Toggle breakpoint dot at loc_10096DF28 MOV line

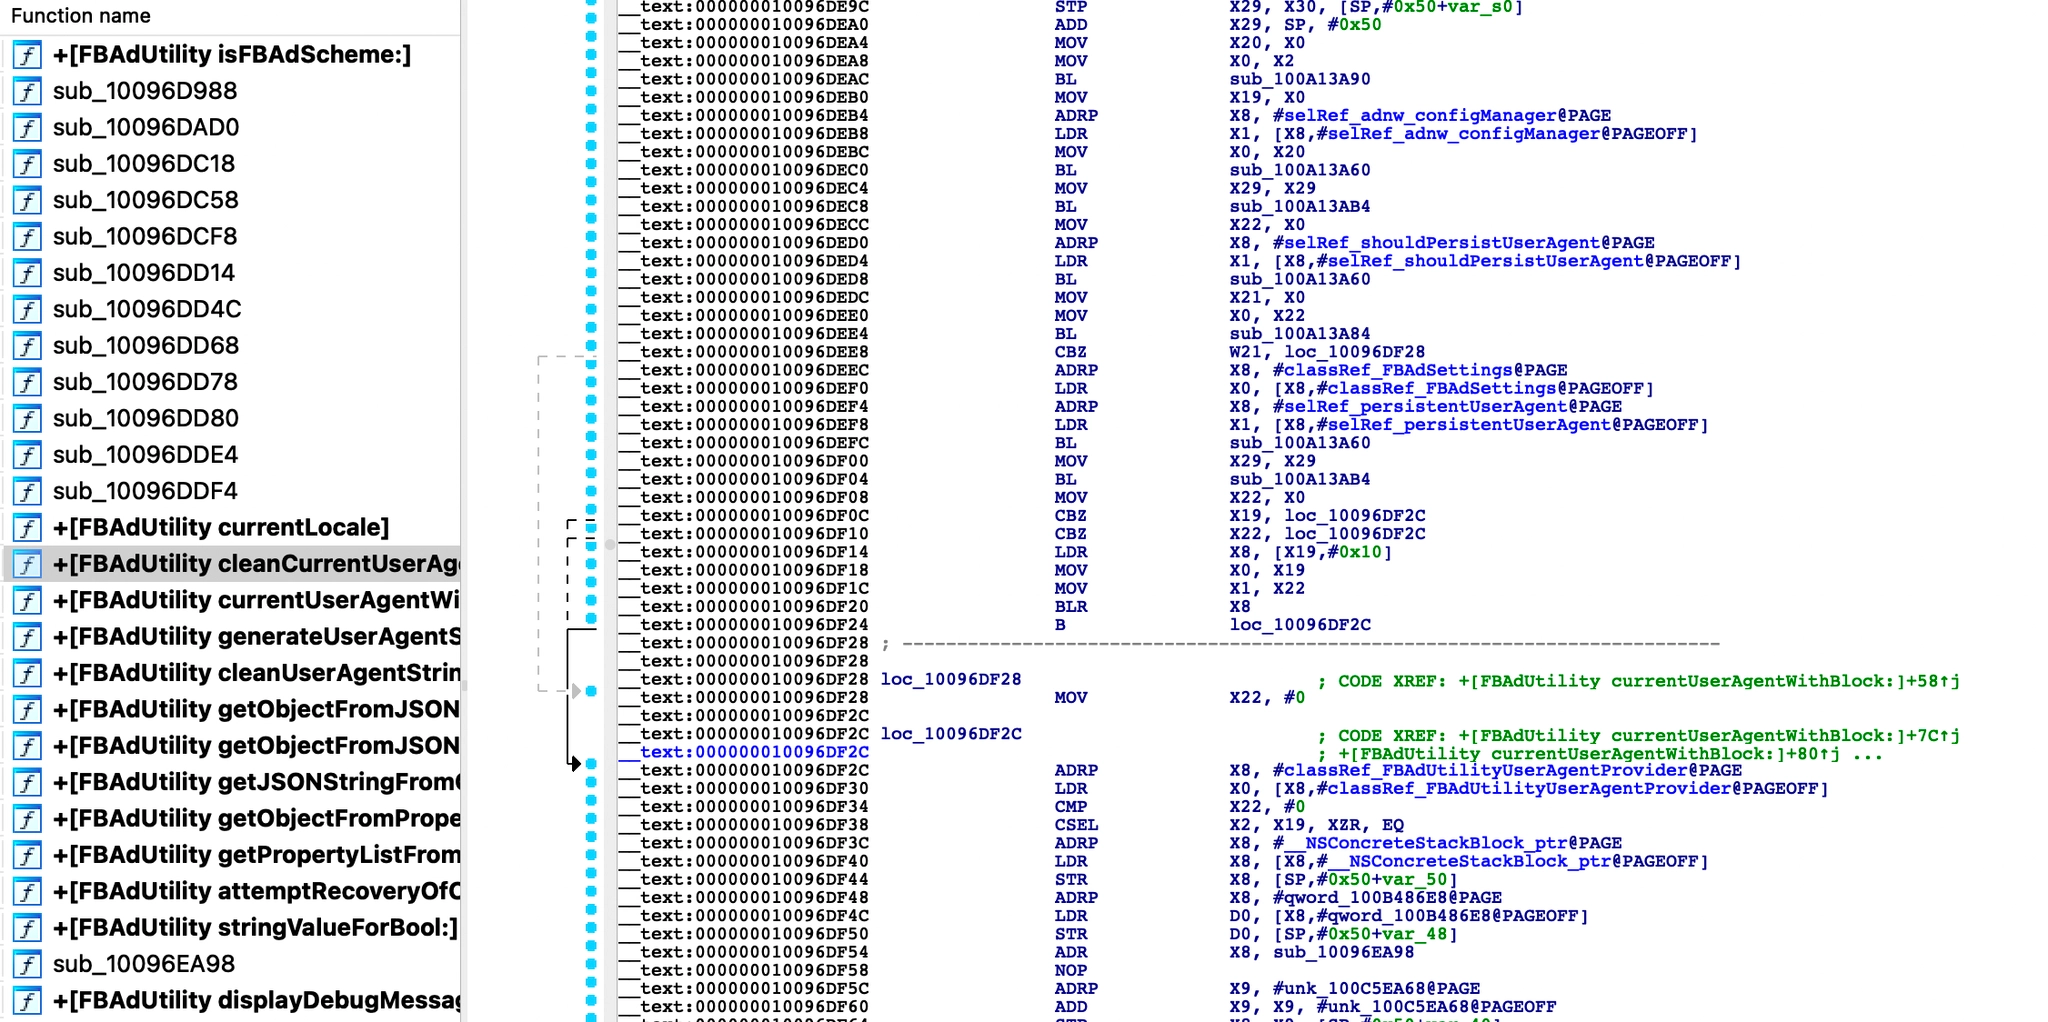(x=591, y=691)
